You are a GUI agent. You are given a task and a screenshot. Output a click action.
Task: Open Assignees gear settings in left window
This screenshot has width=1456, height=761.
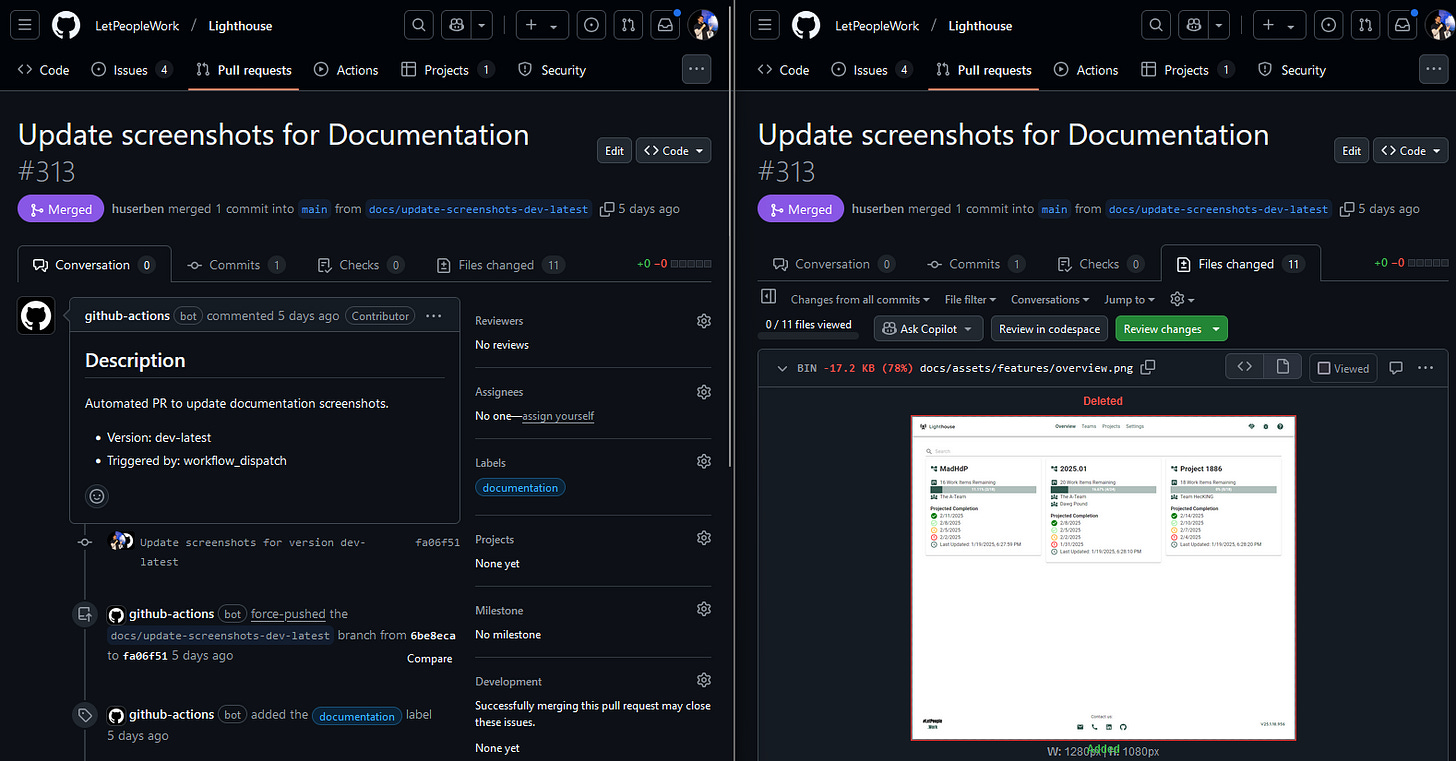coord(704,392)
